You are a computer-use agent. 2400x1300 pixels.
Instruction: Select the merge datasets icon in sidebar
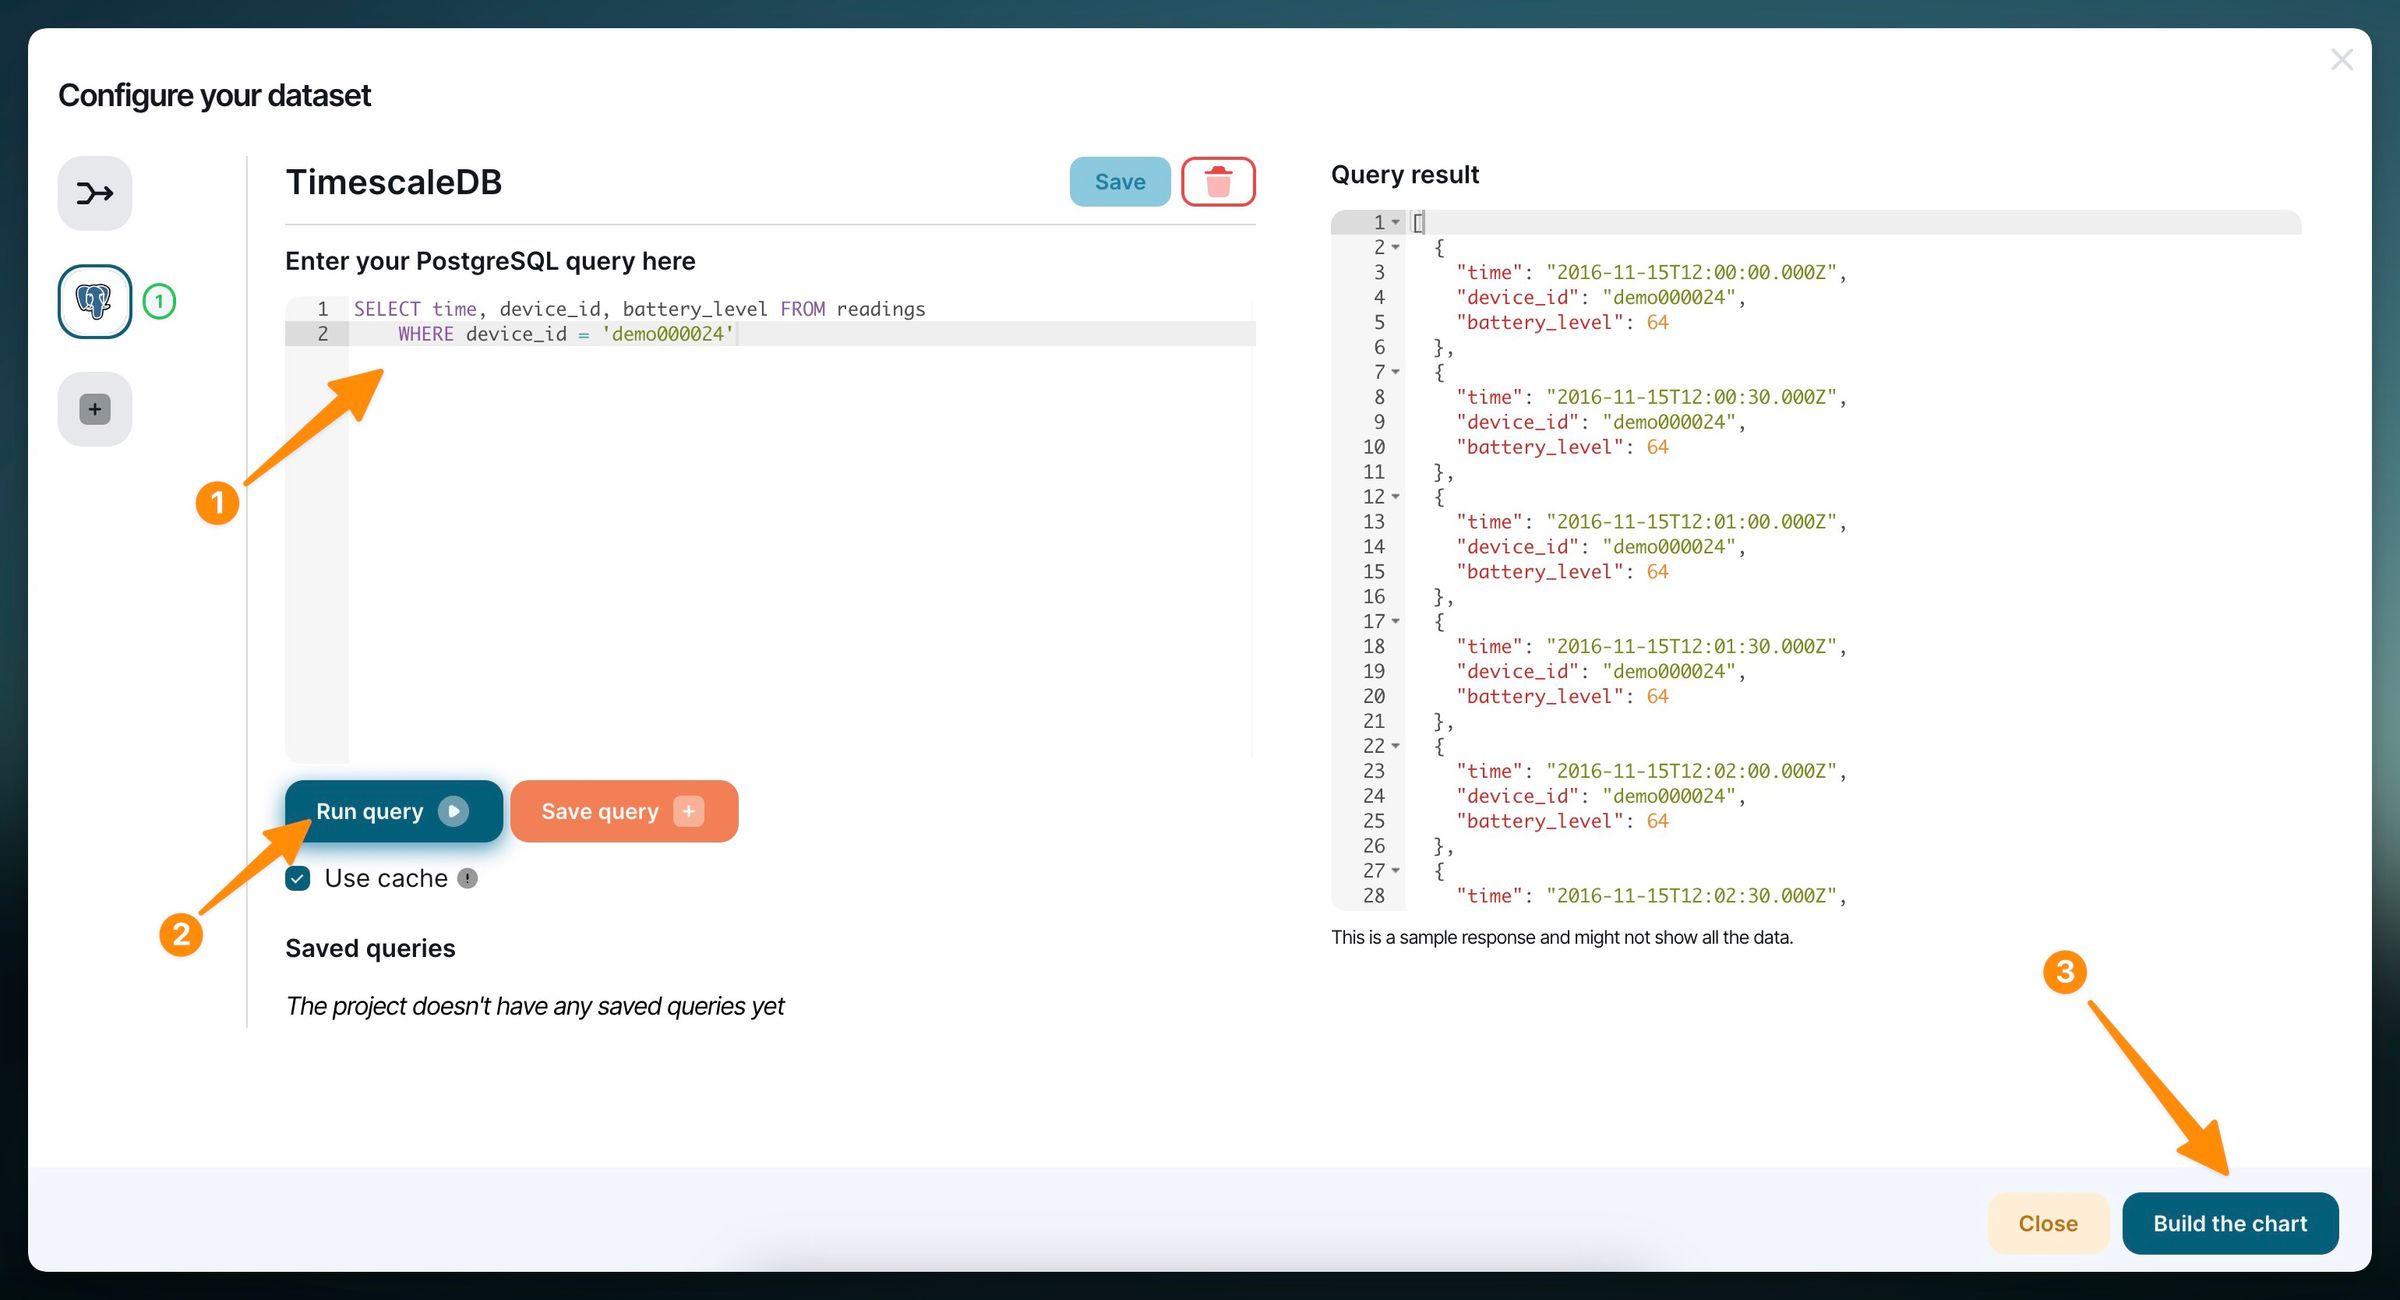pos(94,193)
